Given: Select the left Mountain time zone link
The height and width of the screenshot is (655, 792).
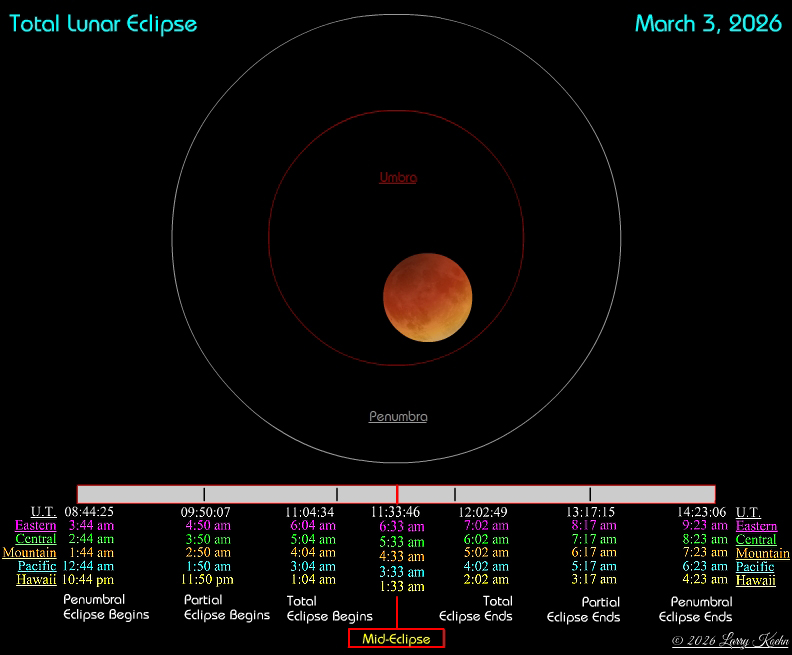Looking at the screenshot, I should click(30, 552).
